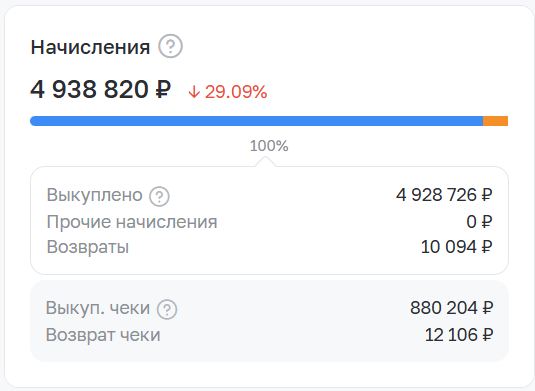The image size is (535, 391).
Task: Click the total amount 4 938 820 ₽
Action: coord(101,89)
